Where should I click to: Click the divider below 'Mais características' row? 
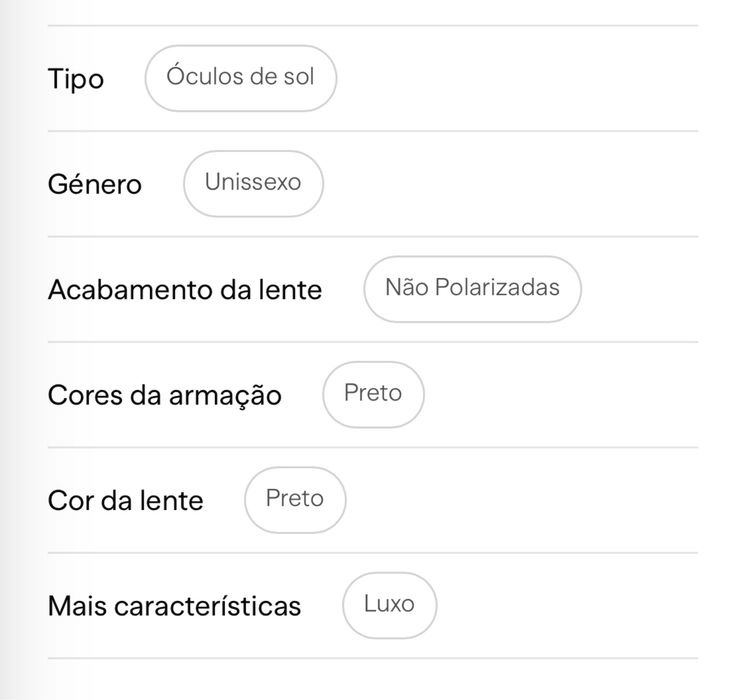373,659
